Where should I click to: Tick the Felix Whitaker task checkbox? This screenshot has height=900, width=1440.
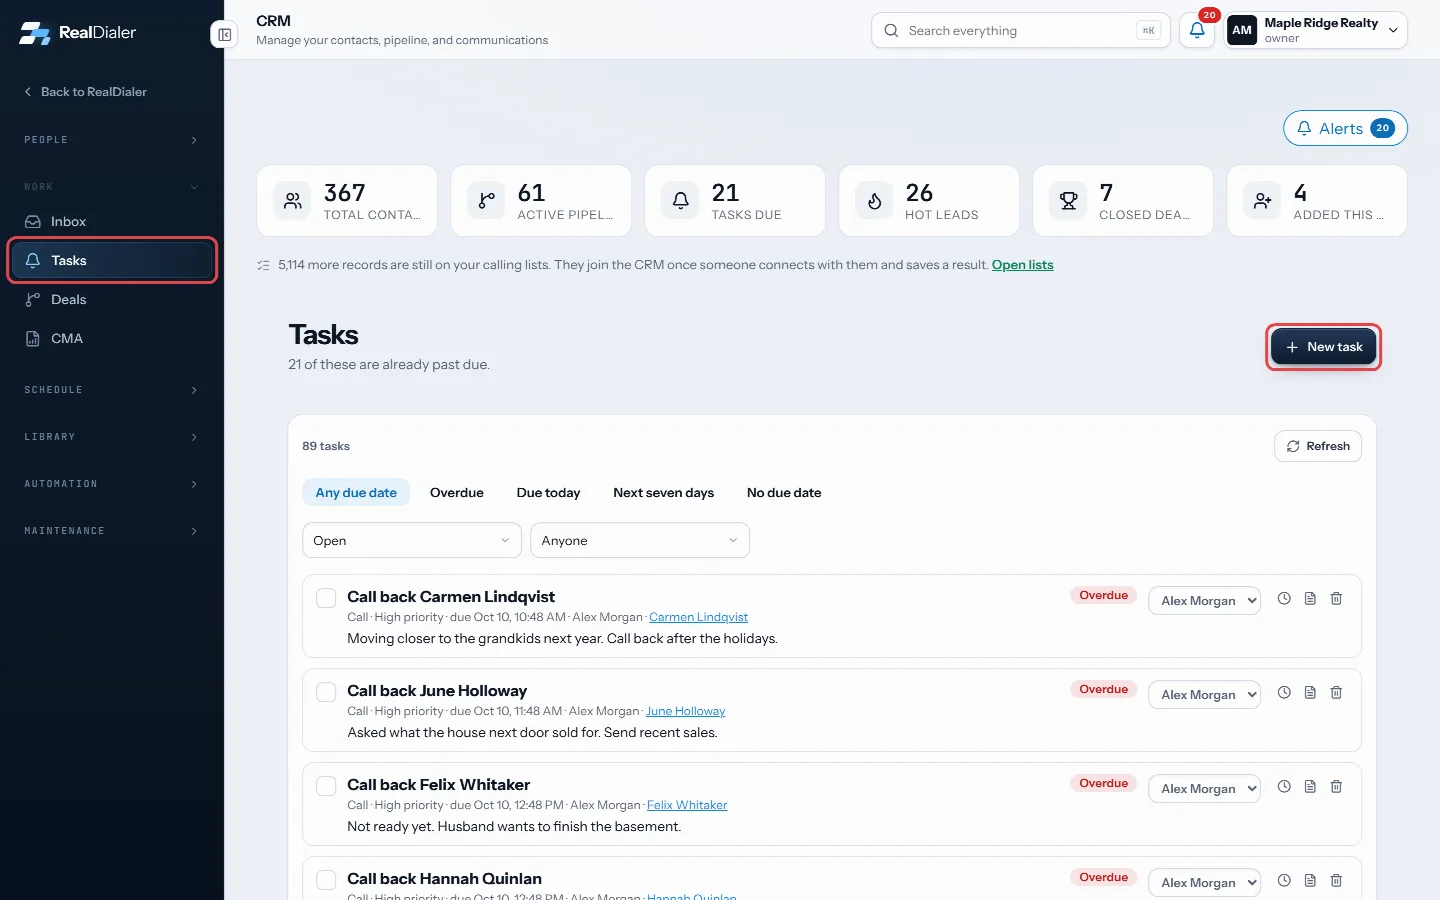coord(326,786)
